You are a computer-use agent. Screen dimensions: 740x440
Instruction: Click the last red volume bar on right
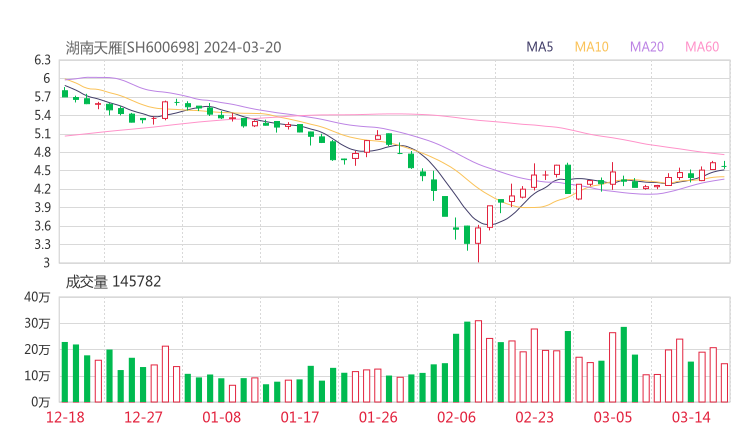(724, 383)
